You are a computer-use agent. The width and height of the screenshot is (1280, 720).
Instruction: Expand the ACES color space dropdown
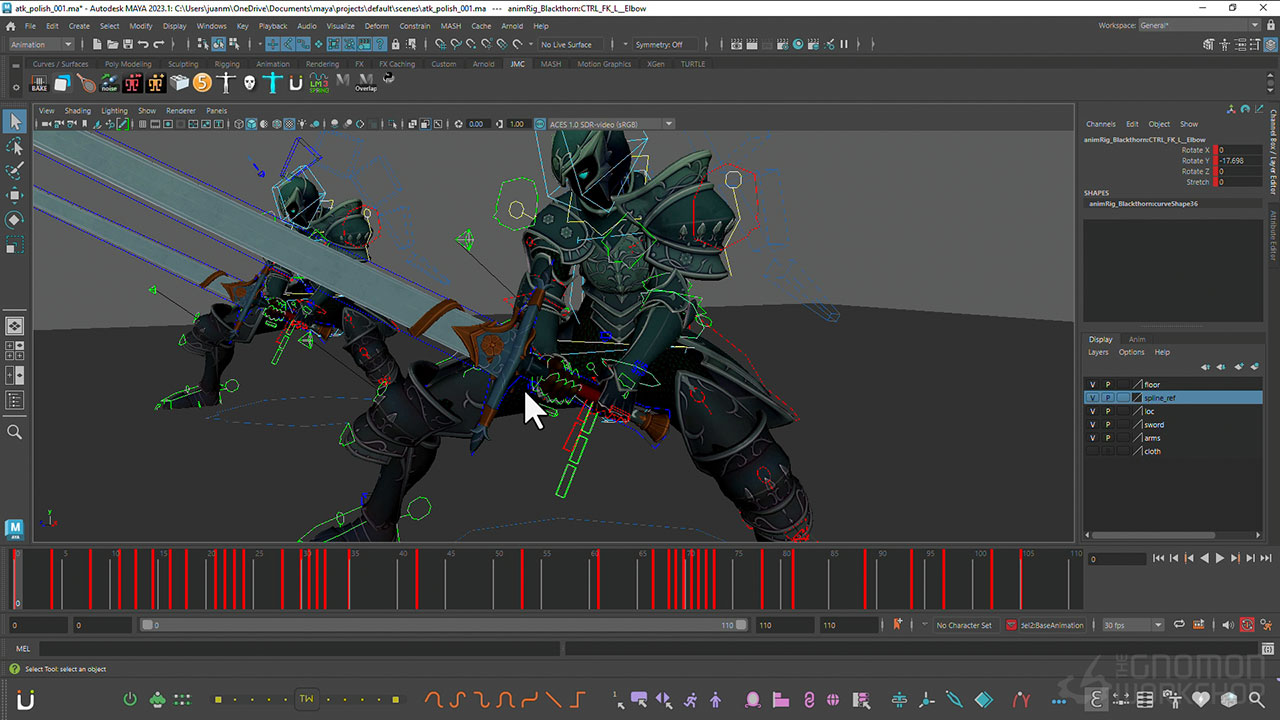tap(668, 124)
